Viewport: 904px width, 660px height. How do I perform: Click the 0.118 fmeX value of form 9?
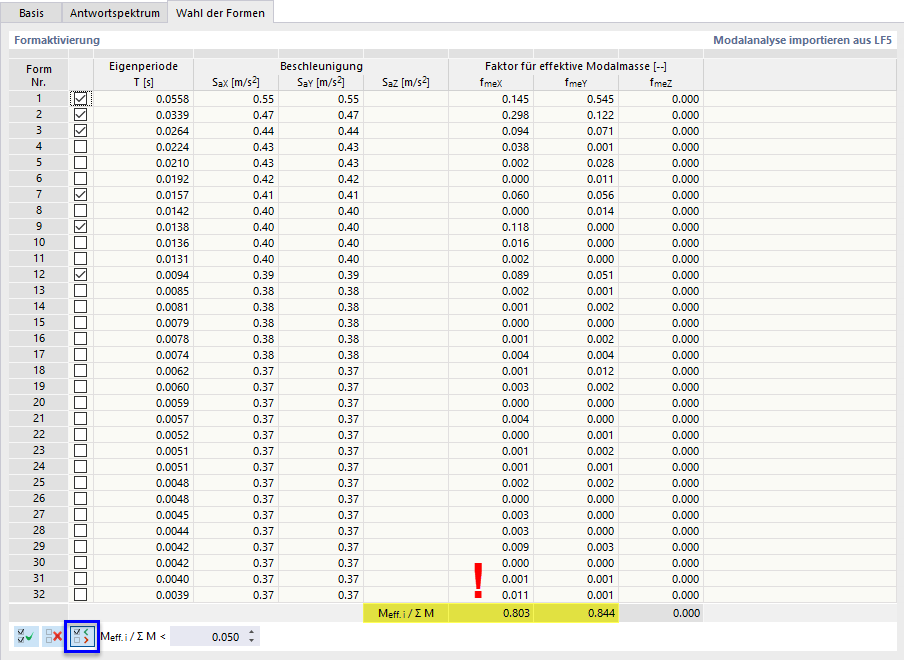[x=491, y=227]
